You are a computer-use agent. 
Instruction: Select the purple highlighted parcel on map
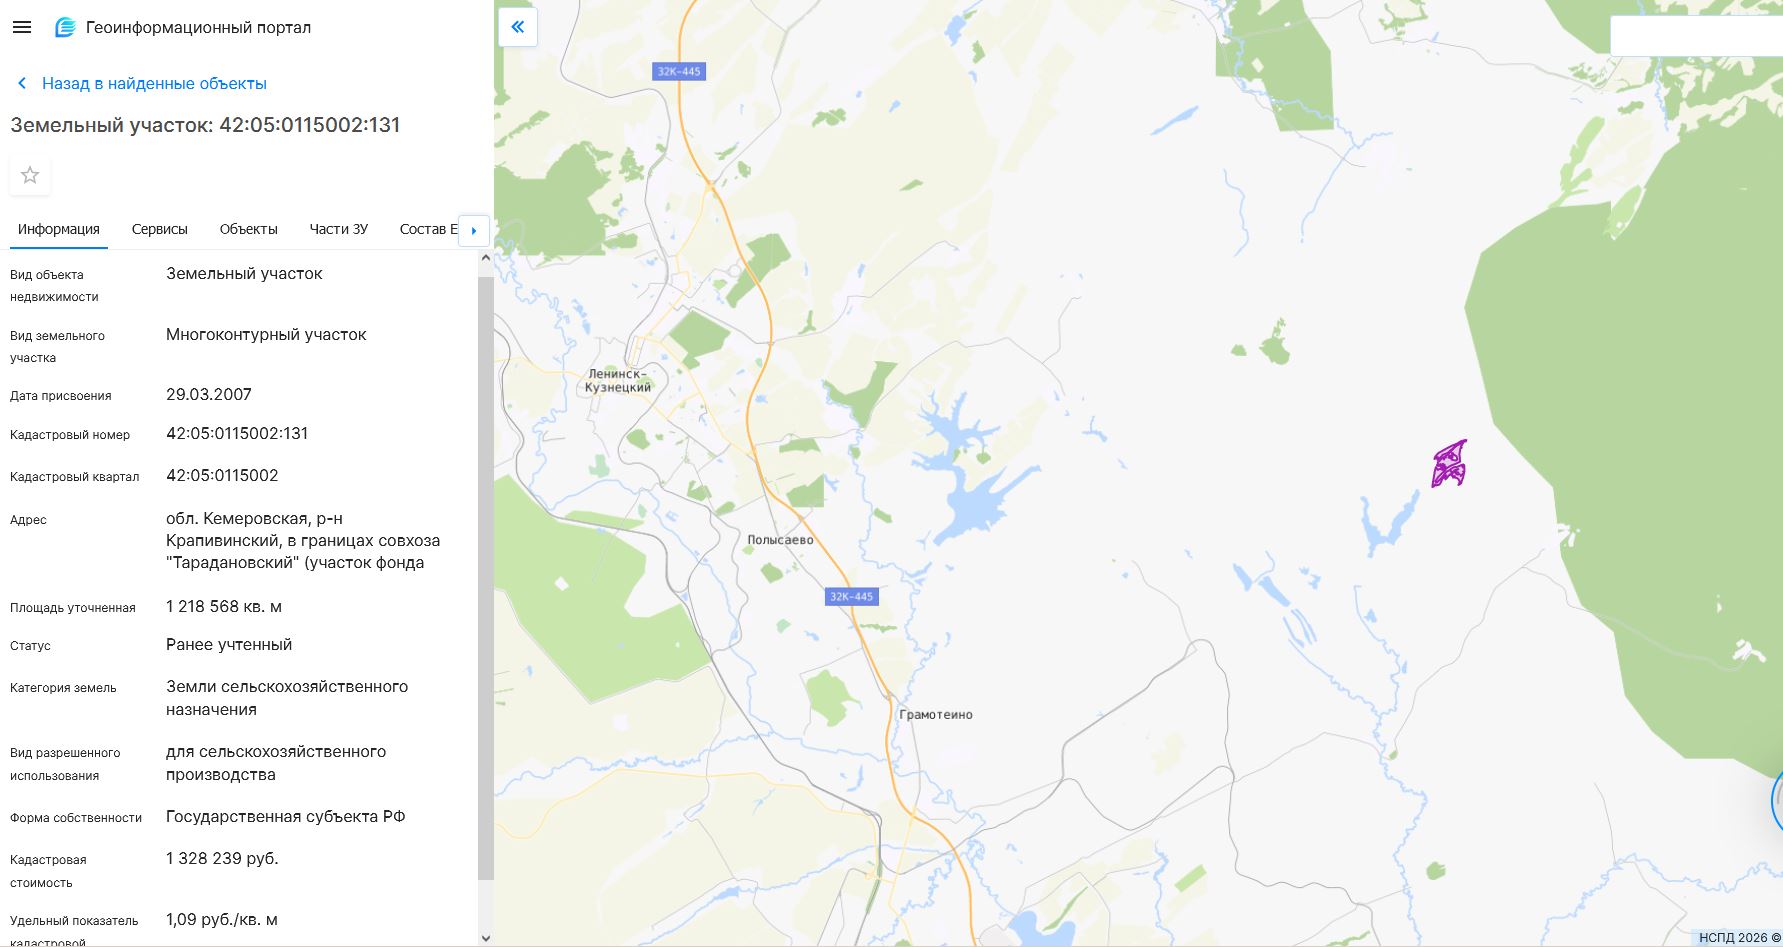click(x=1449, y=464)
